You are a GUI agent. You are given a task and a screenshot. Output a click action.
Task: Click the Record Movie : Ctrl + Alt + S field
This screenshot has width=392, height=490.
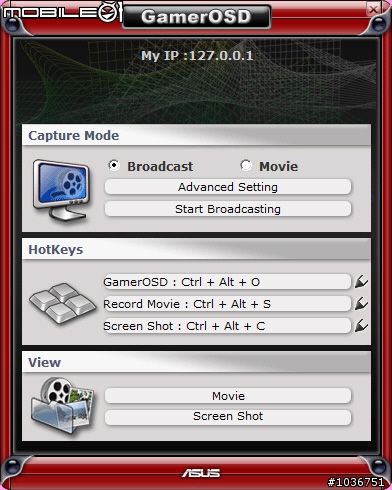[x=227, y=304]
